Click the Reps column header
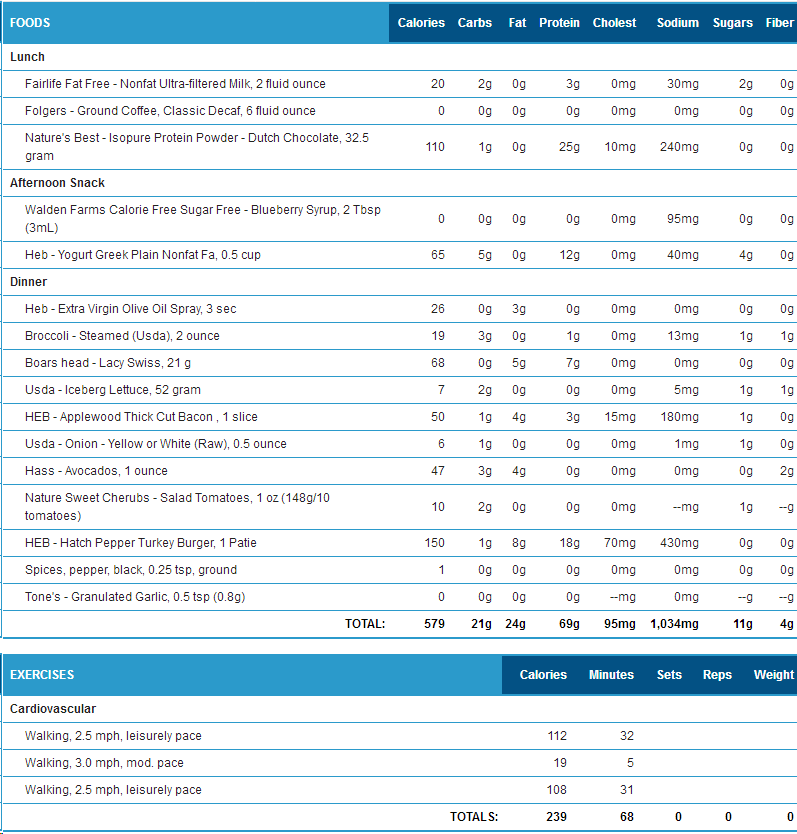 [717, 675]
